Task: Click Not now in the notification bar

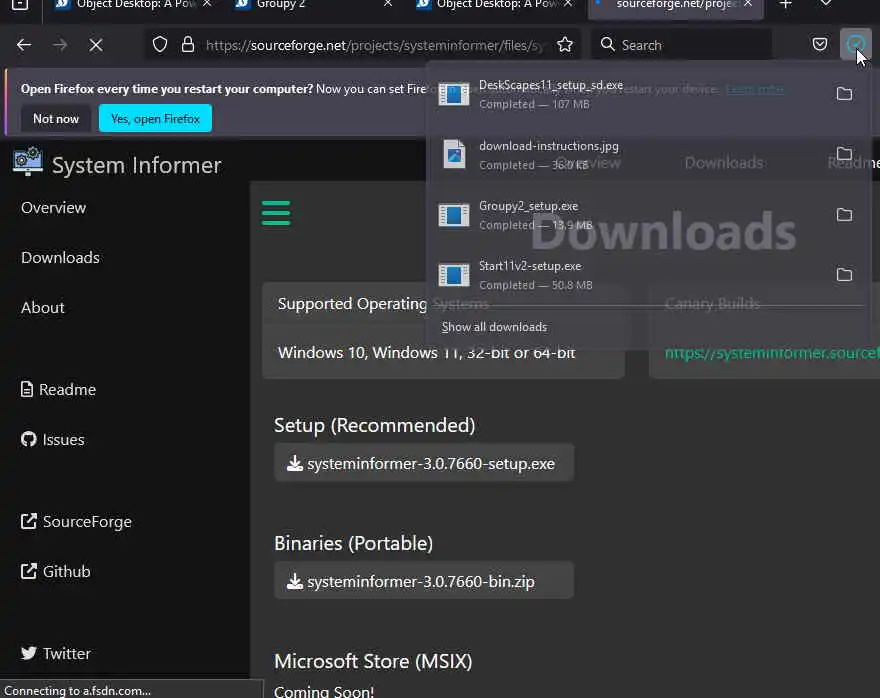Action: coord(56,119)
